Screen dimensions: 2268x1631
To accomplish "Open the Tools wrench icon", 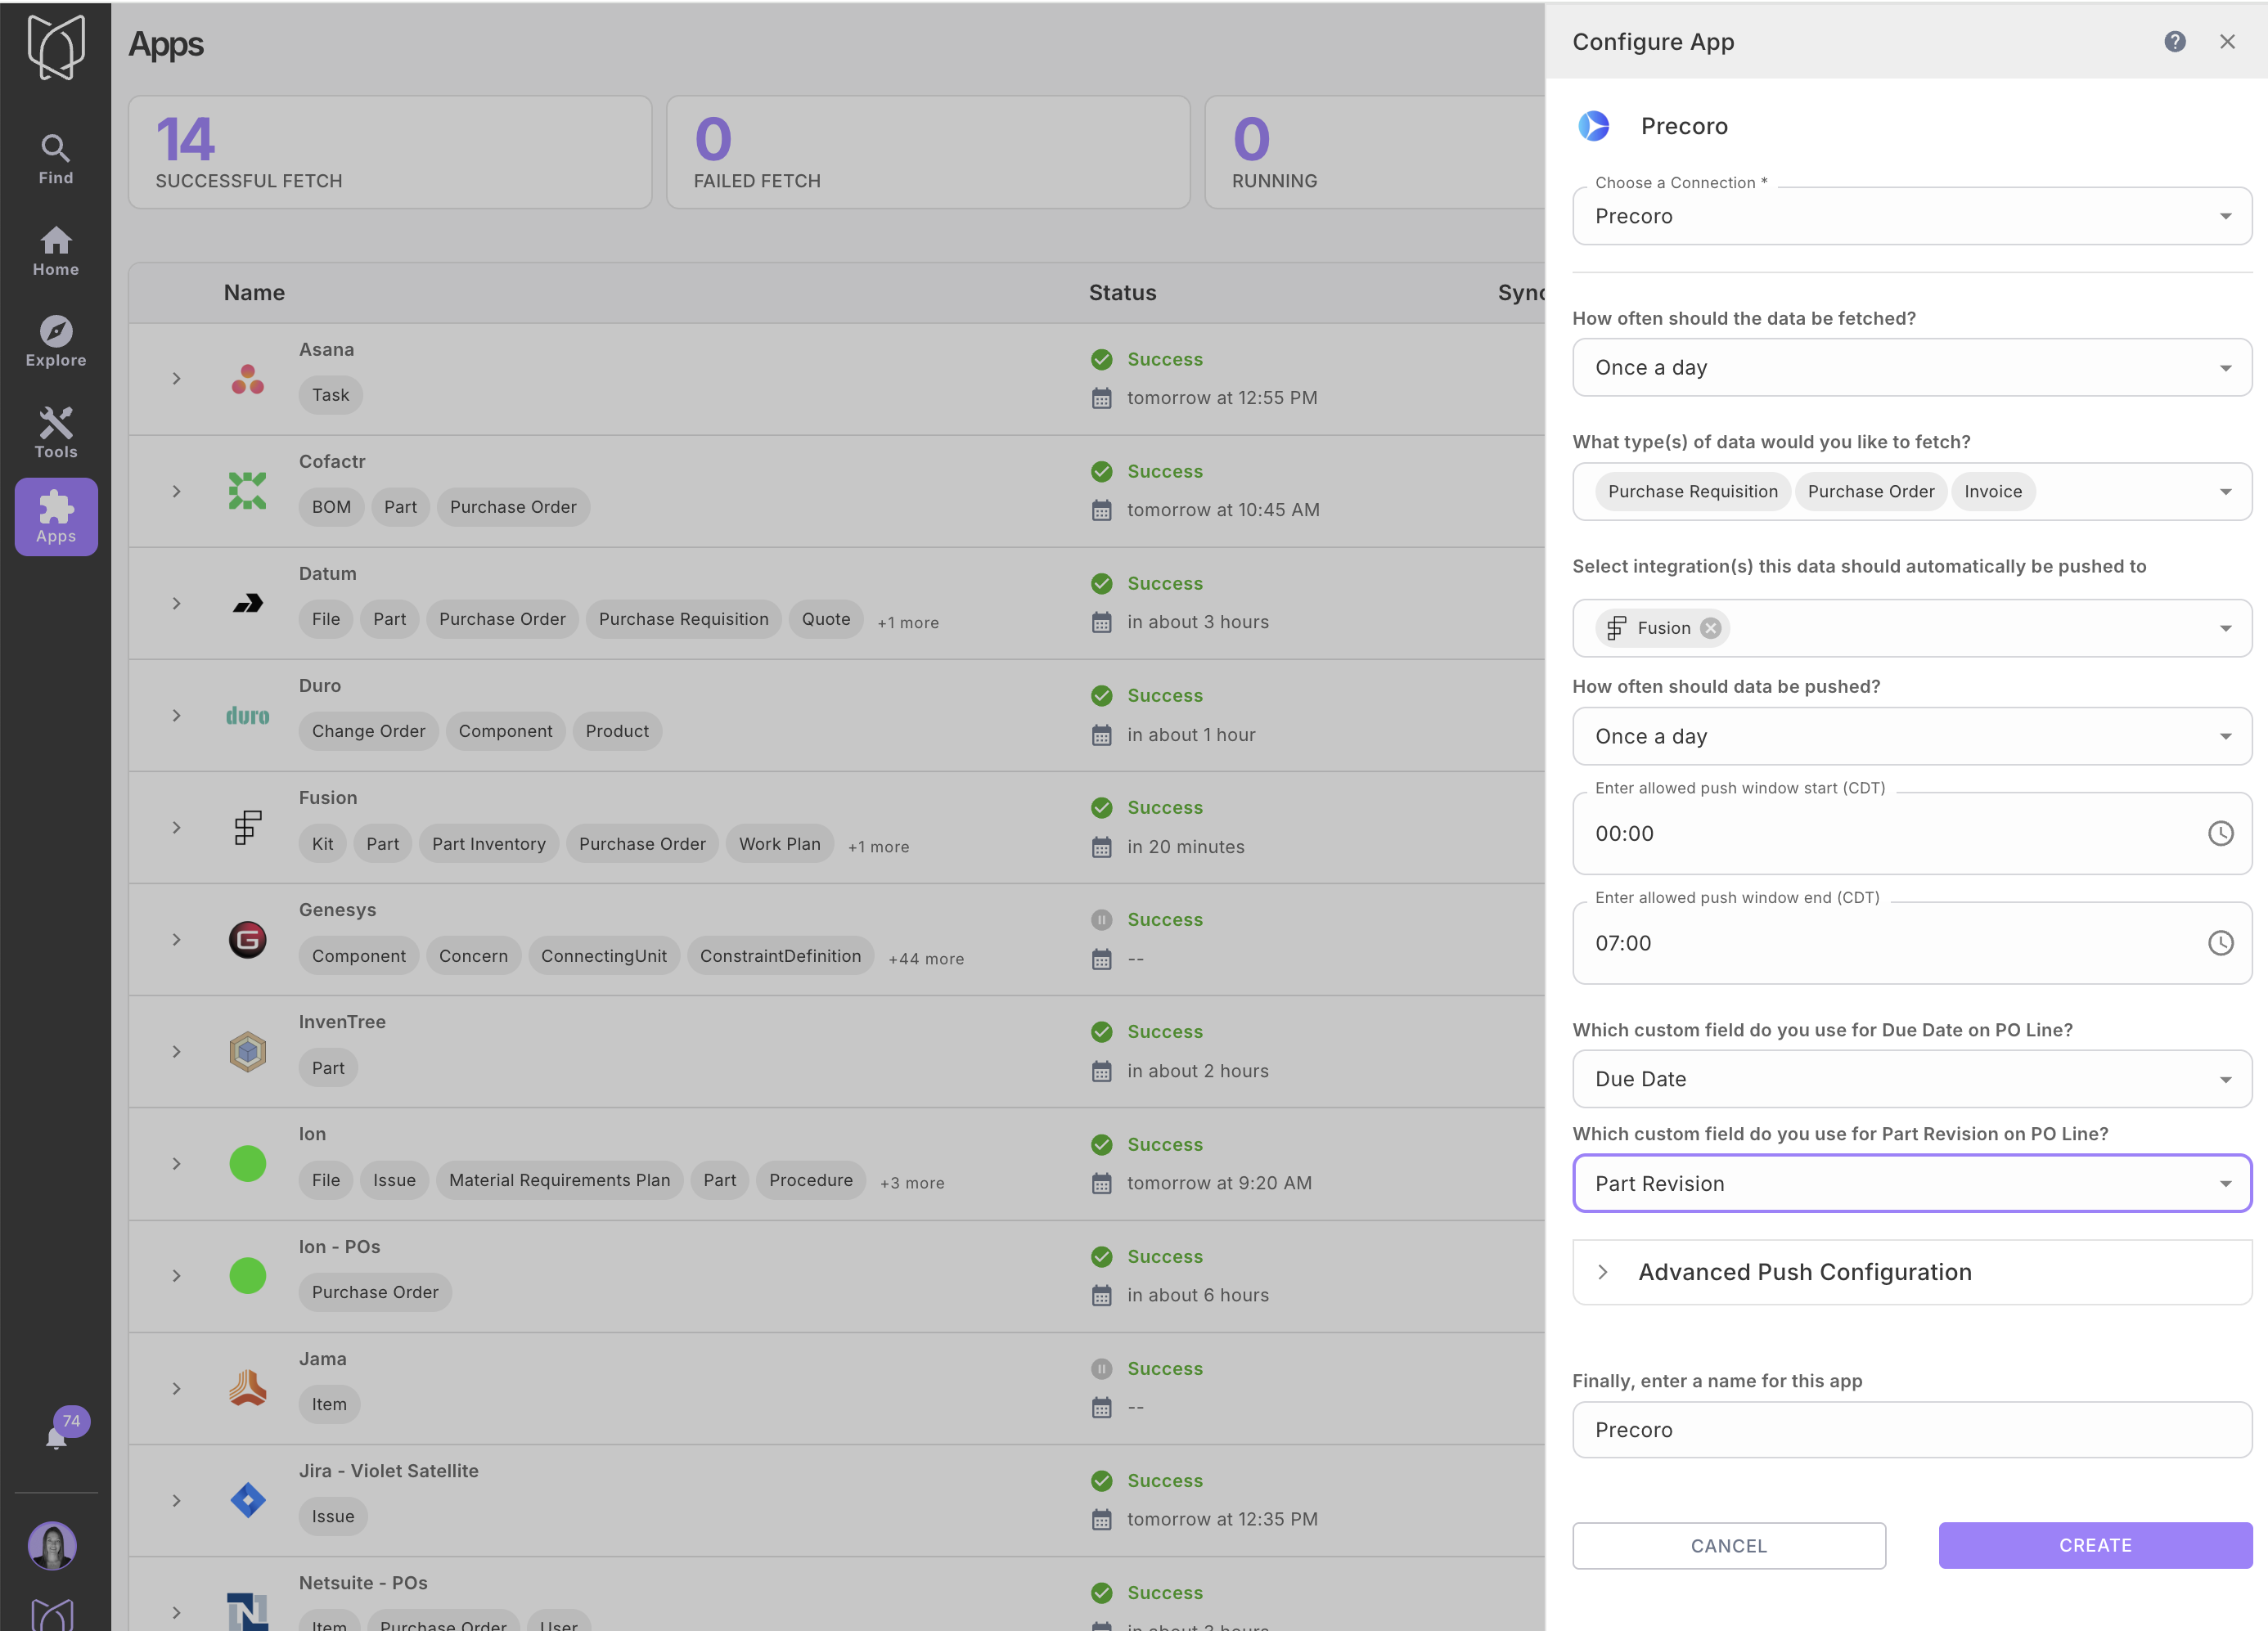I will (56, 433).
